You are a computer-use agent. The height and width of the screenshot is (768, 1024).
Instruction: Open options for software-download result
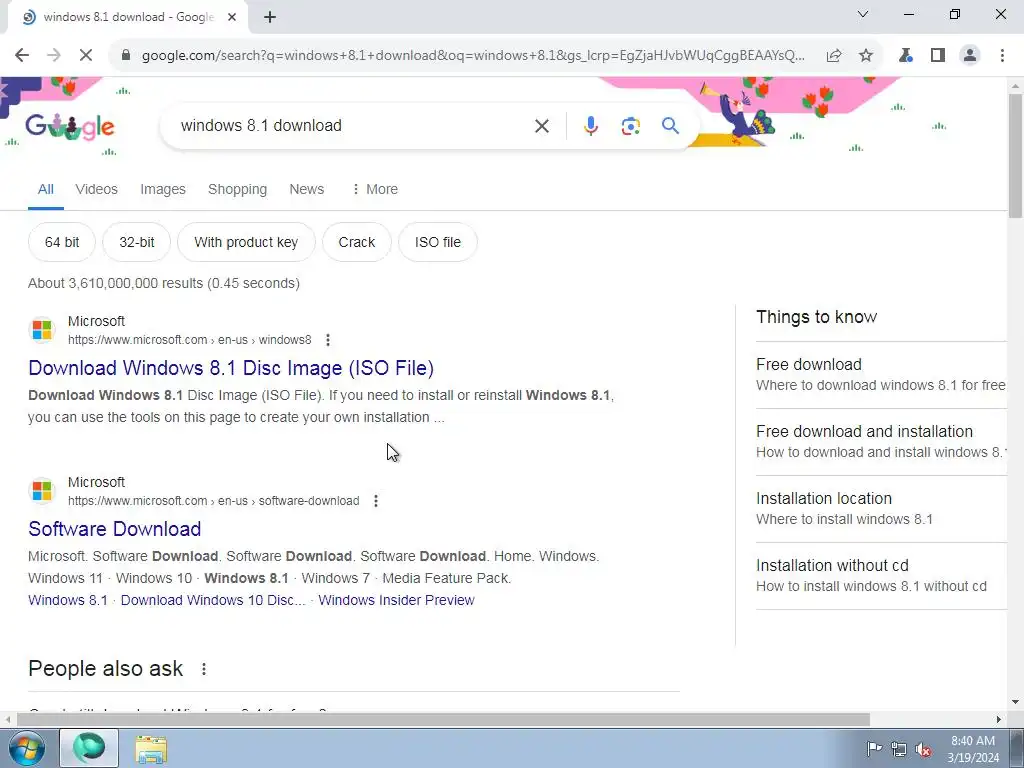[x=376, y=501]
